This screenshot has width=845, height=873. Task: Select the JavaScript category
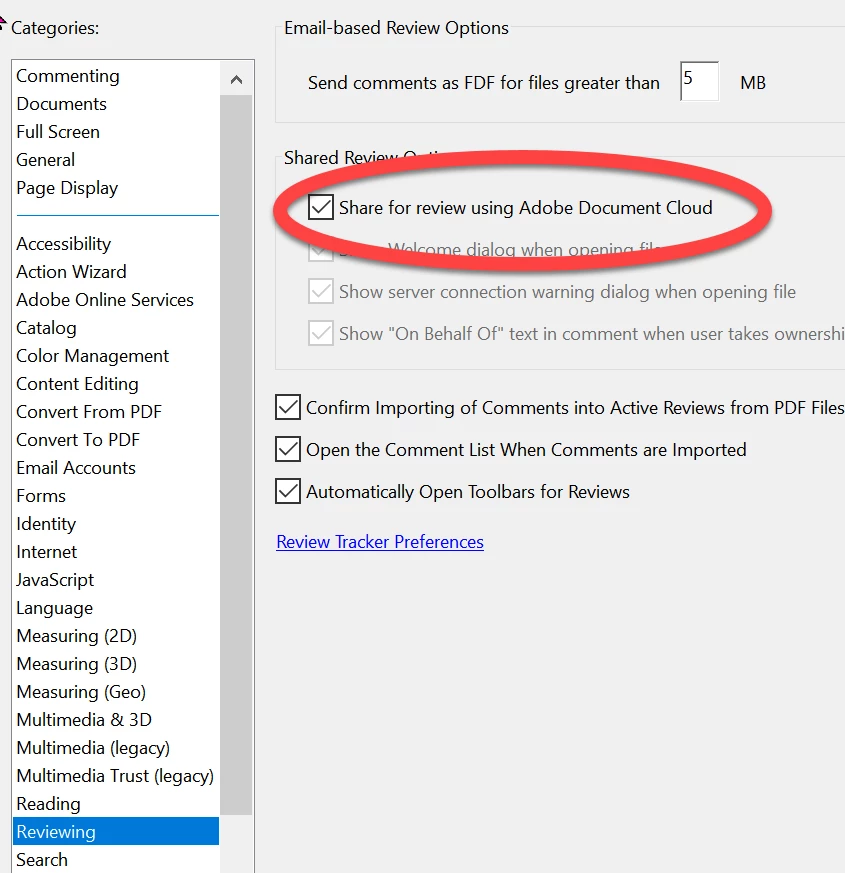pos(55,580)
